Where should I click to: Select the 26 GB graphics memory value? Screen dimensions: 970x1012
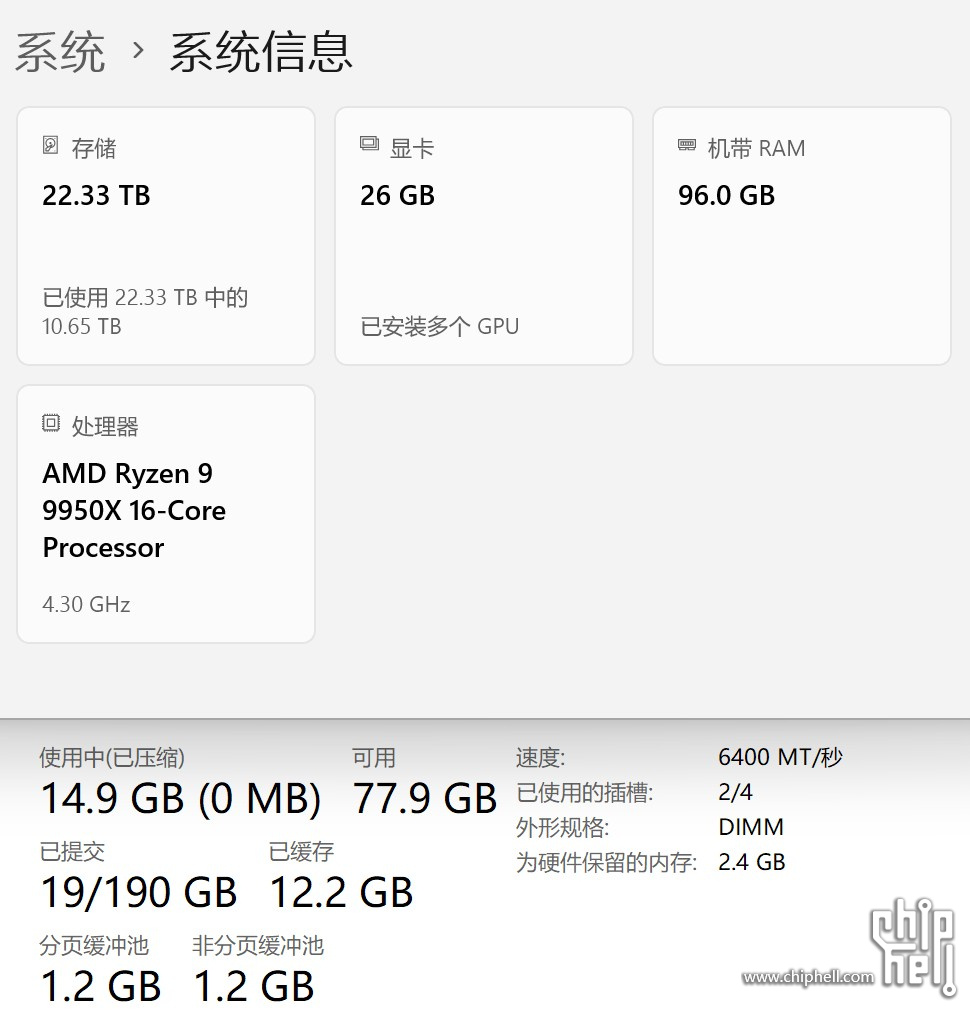[x=398, y=196]
